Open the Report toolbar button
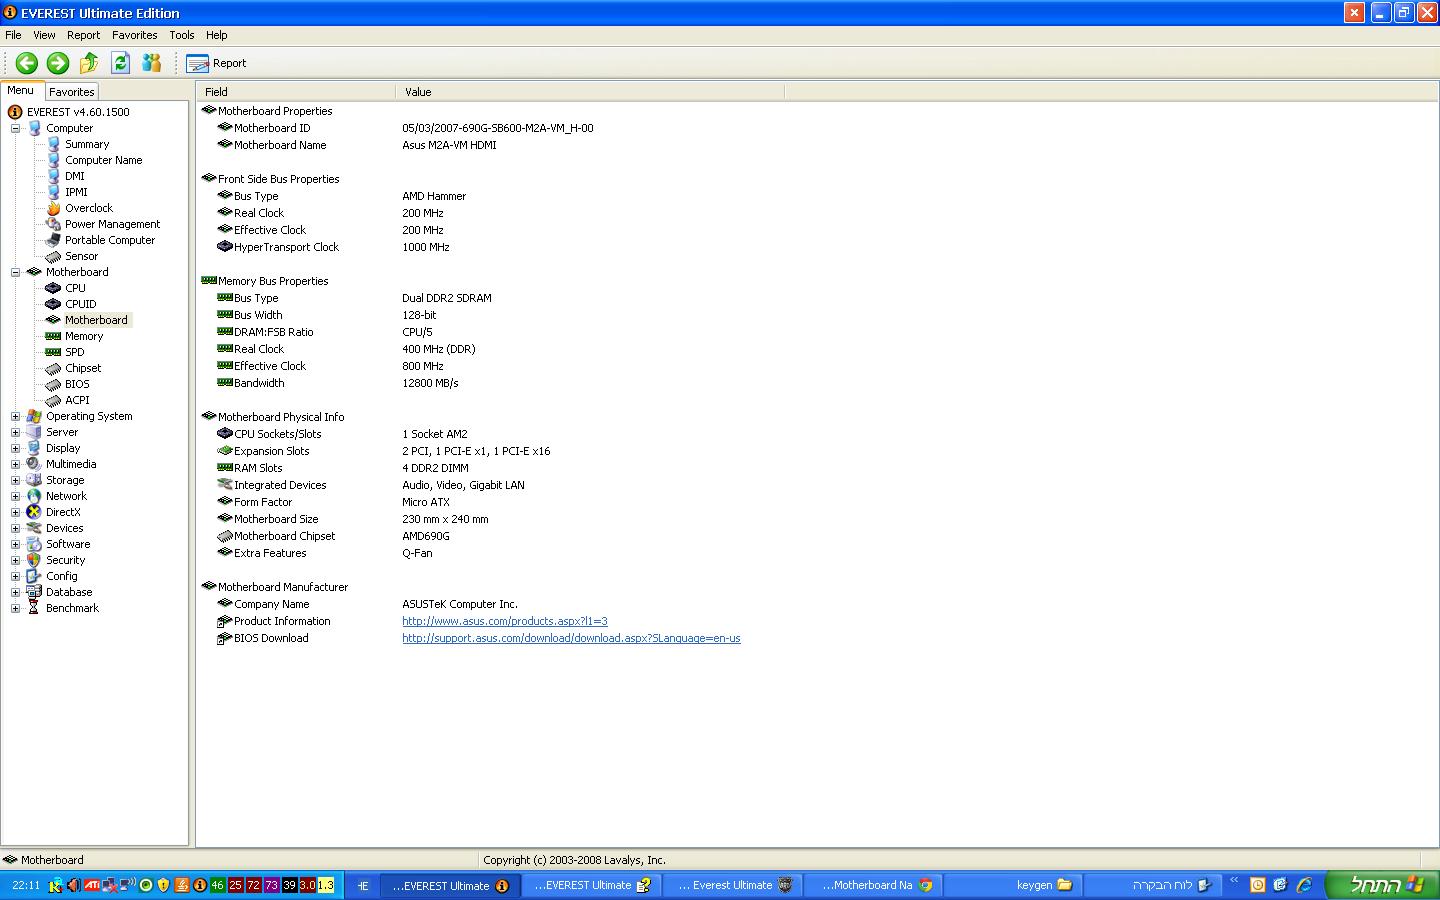 [216, 63]
